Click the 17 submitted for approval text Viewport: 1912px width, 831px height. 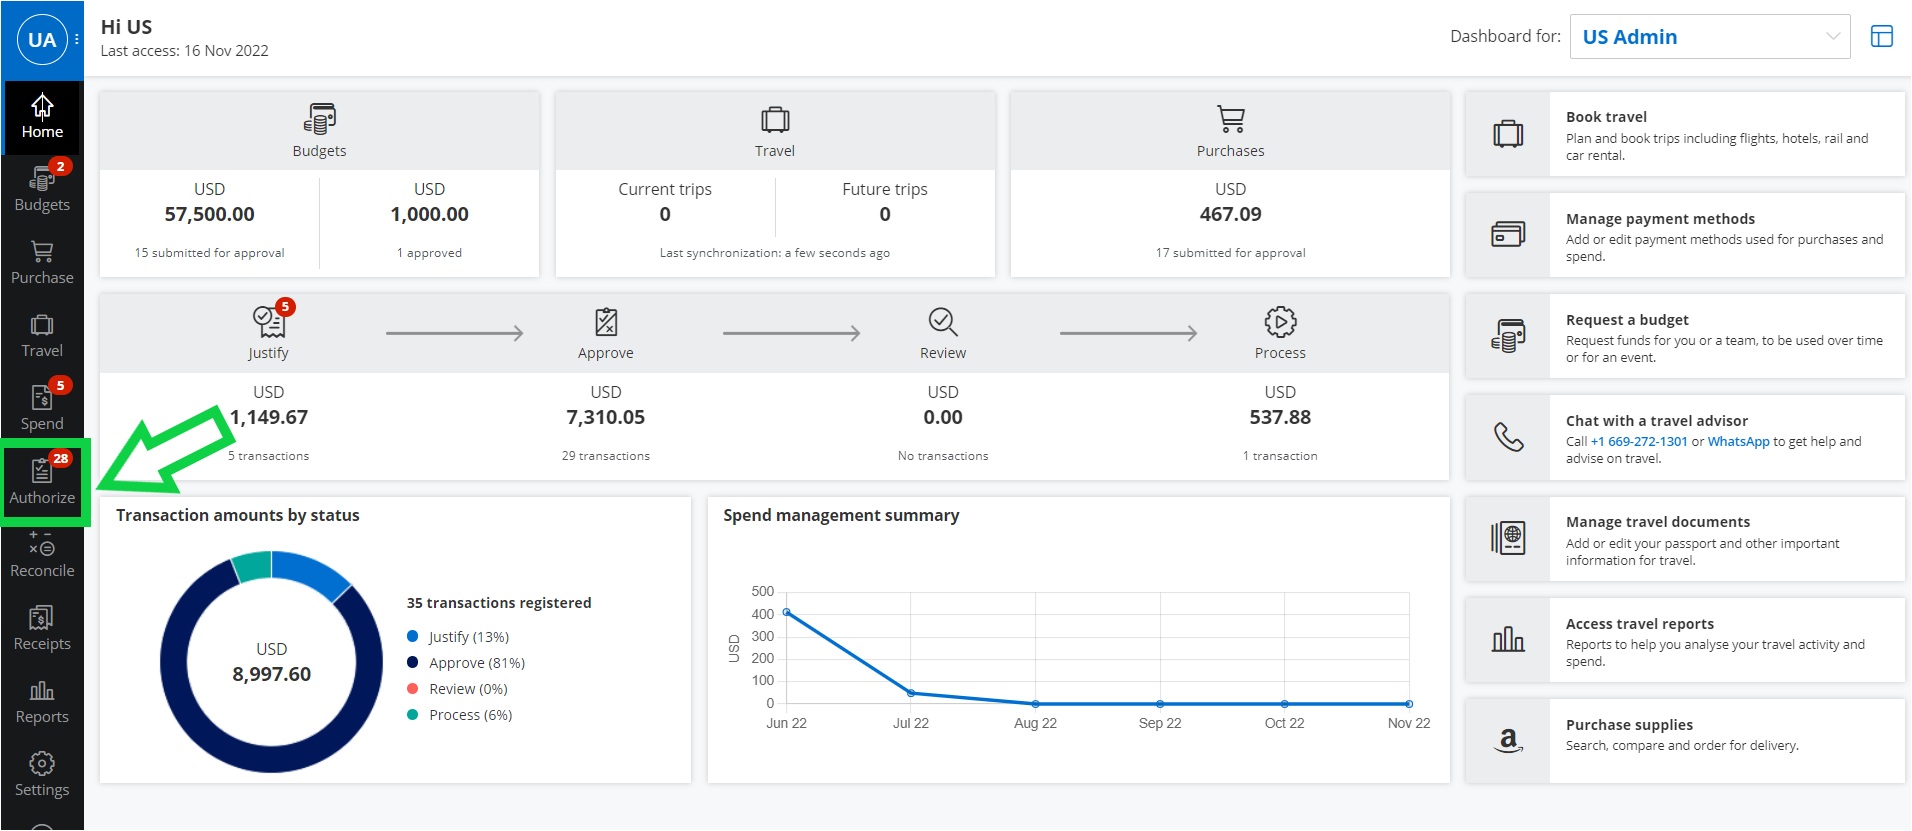pos(1231,253)
